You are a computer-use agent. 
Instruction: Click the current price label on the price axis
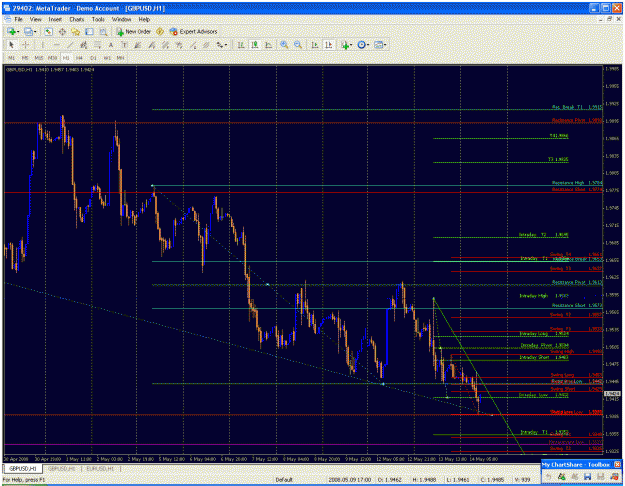coord(612,394)
